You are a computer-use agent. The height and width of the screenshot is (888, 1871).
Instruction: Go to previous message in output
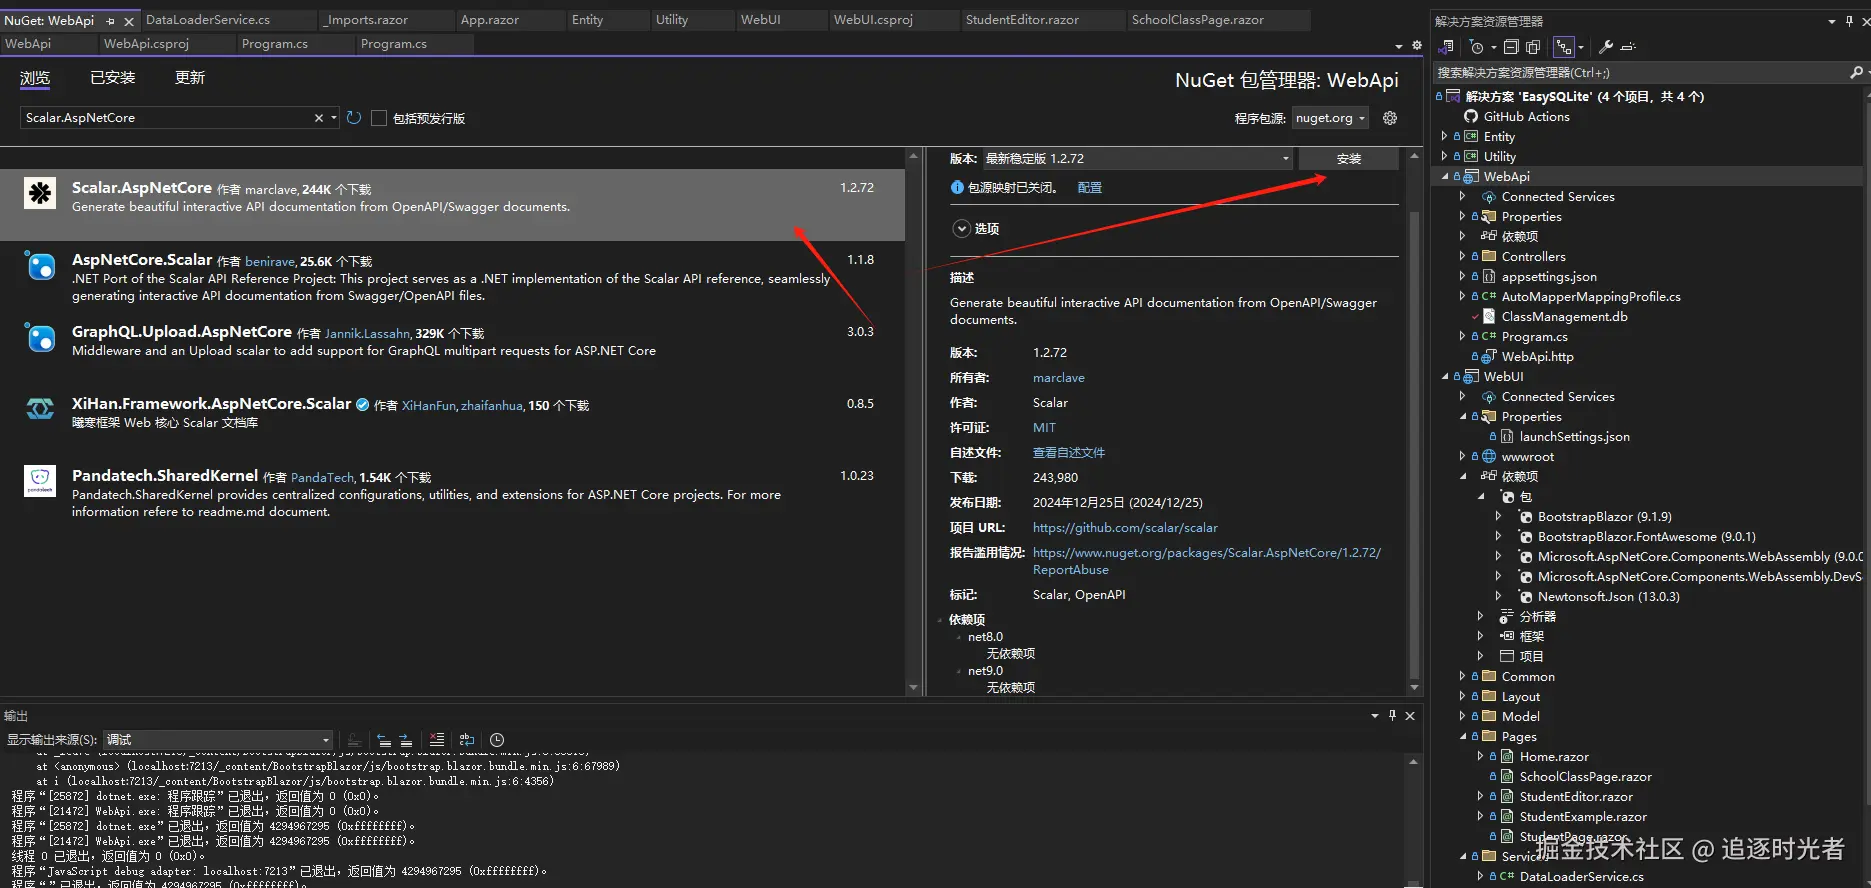(x=385, y=740)
